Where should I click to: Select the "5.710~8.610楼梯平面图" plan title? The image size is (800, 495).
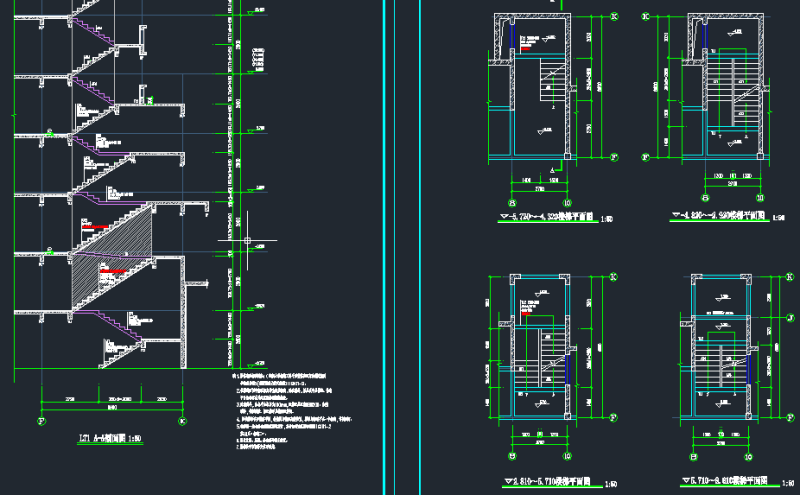click(x=723, y=482)
